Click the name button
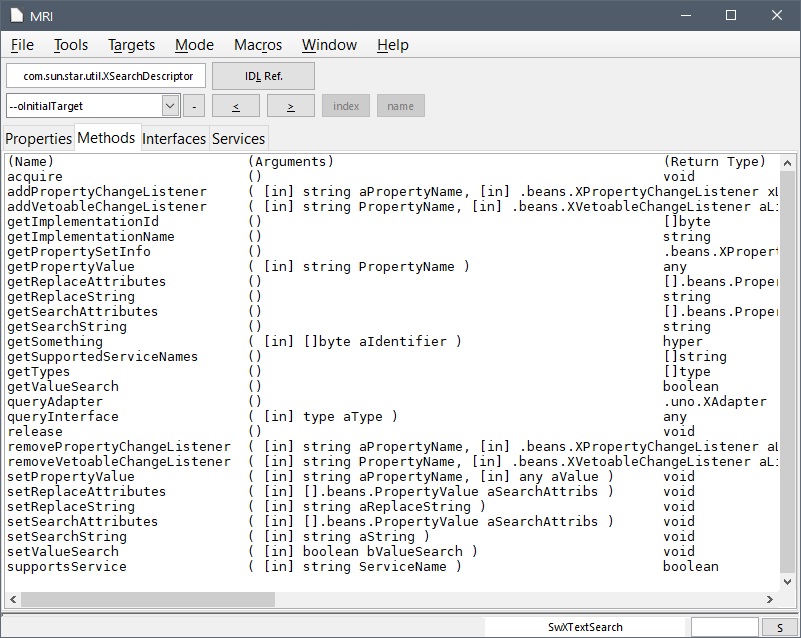The width and height of the screenshot is (801, 638). tap(400, 106)
